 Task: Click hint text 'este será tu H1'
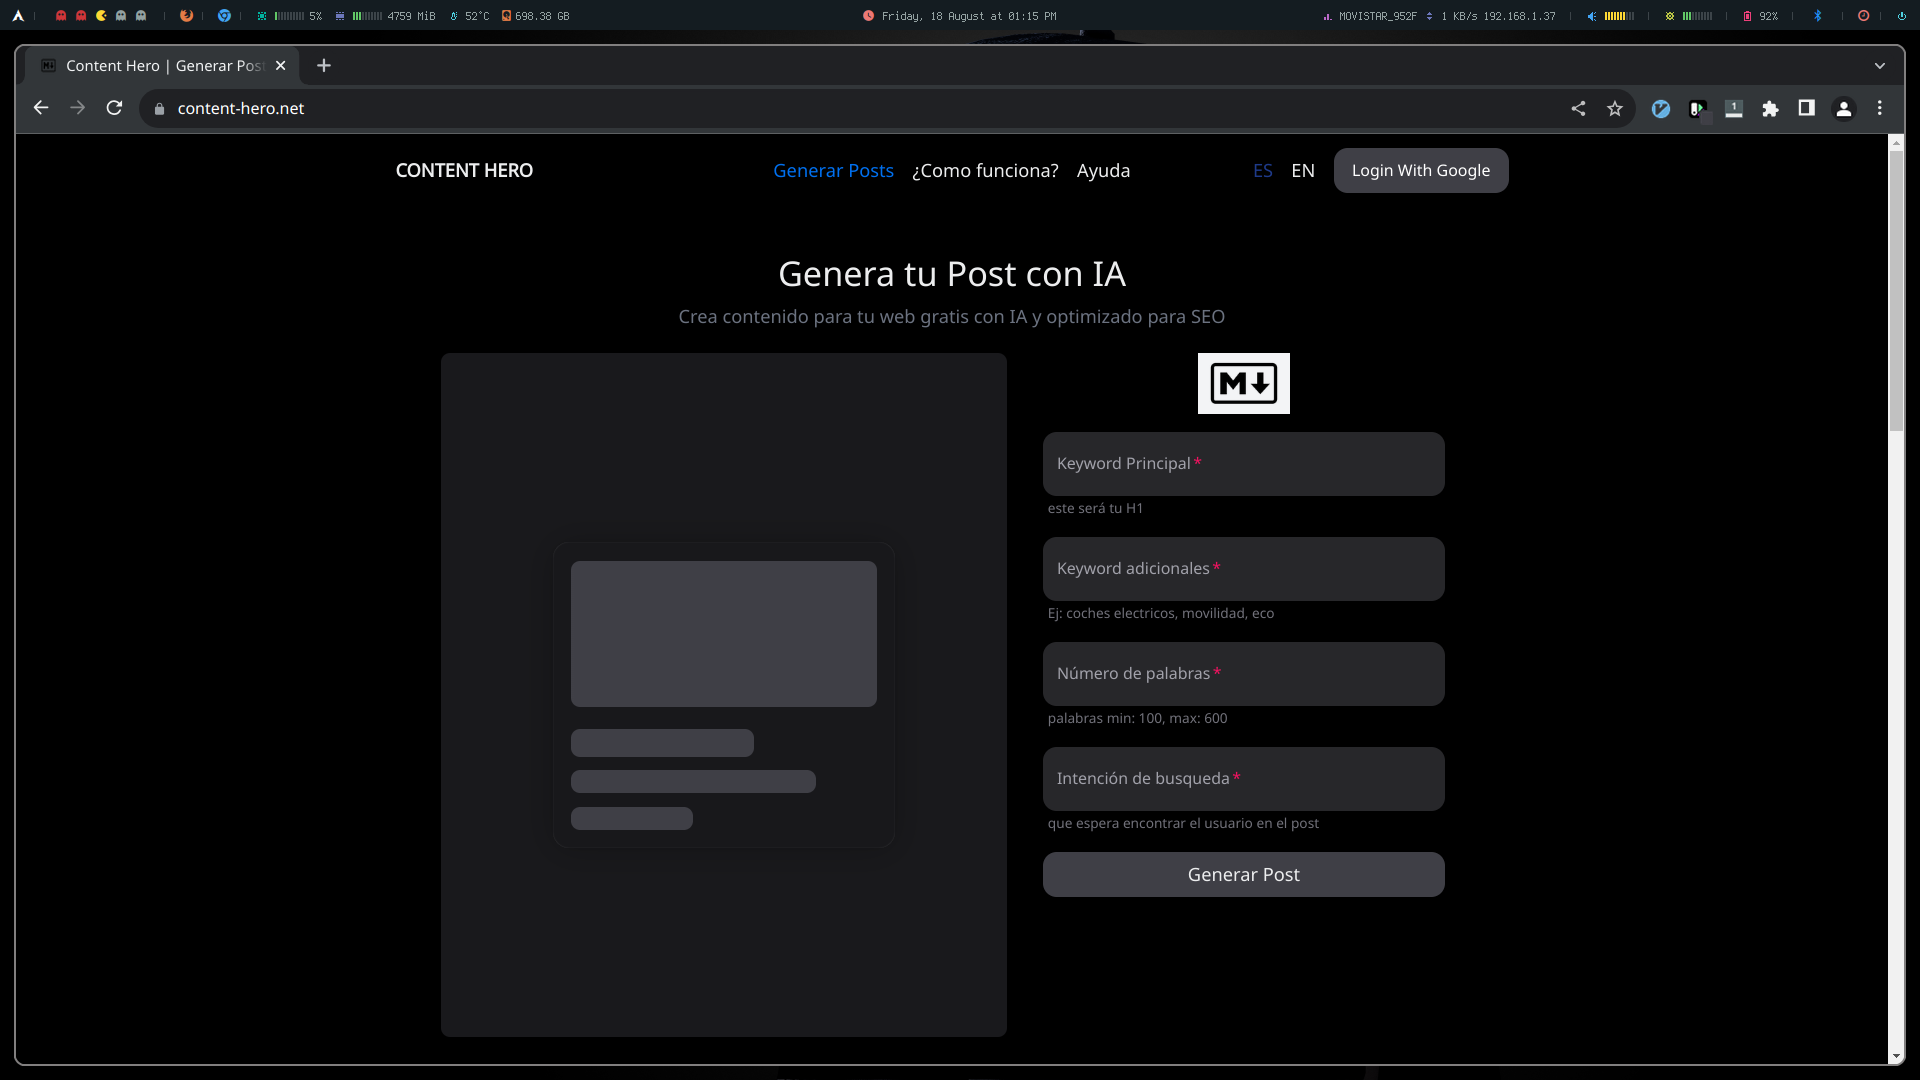tap(1095, 509)
